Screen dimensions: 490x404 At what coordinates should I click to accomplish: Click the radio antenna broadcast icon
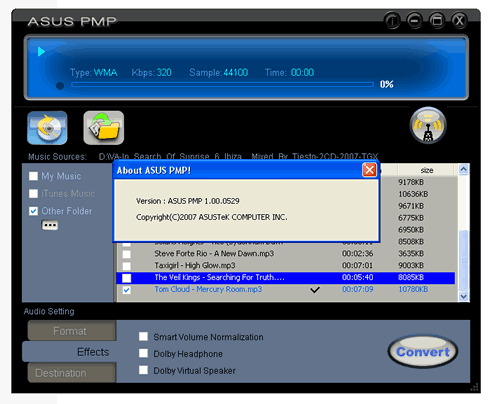click(428, 125)
